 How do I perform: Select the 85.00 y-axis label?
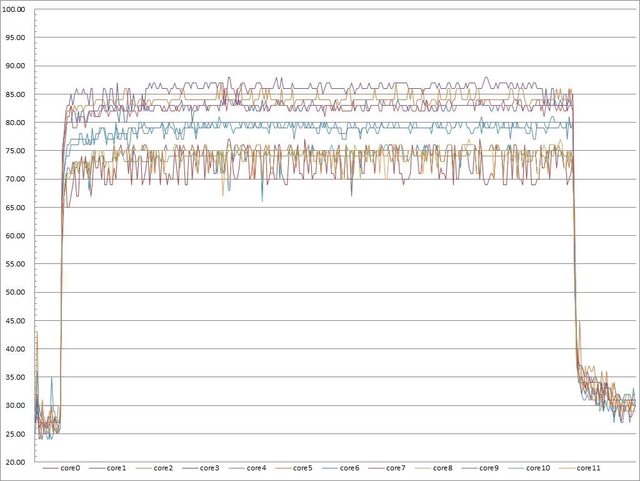click(19, 95)
